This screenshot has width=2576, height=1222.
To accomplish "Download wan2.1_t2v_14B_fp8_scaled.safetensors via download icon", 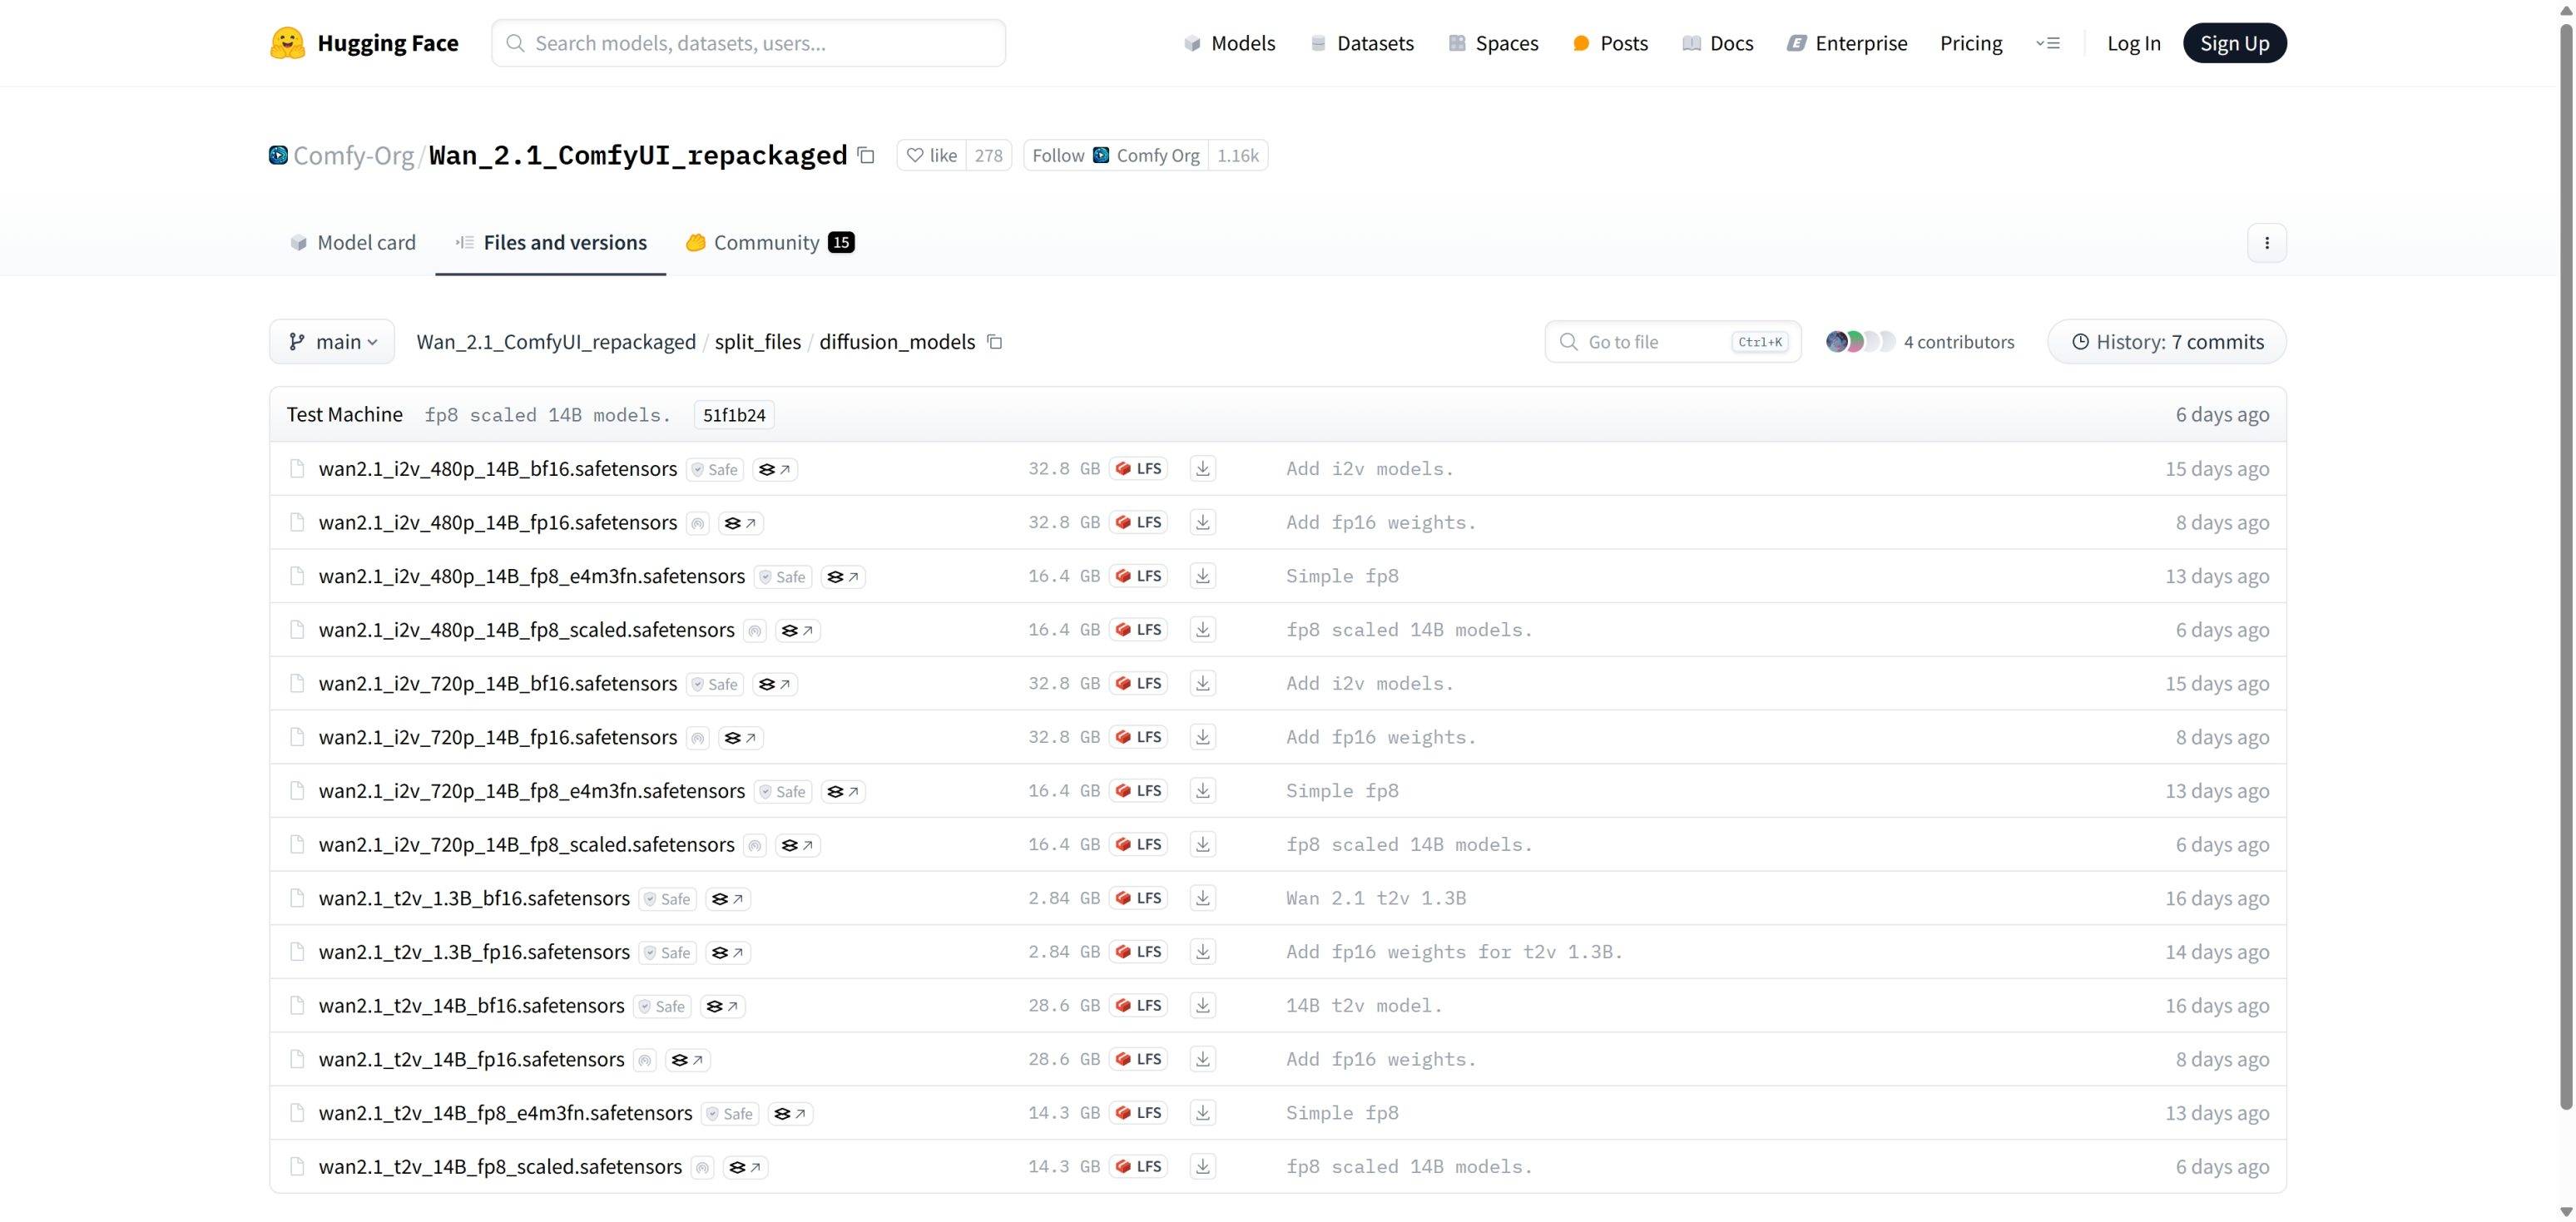I will (x=1202, y=1167).
